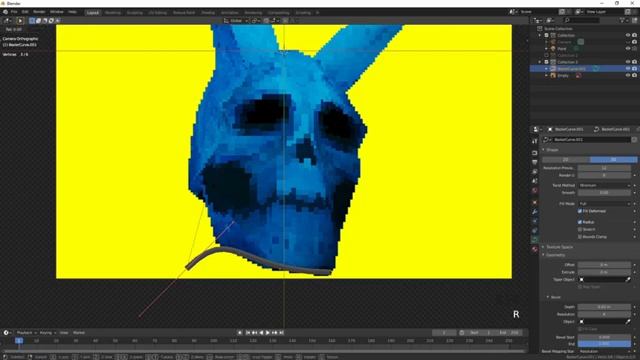640x360 pixels.
Task: Open the Modifiers properties tab
Action: [x=535, y=211]
